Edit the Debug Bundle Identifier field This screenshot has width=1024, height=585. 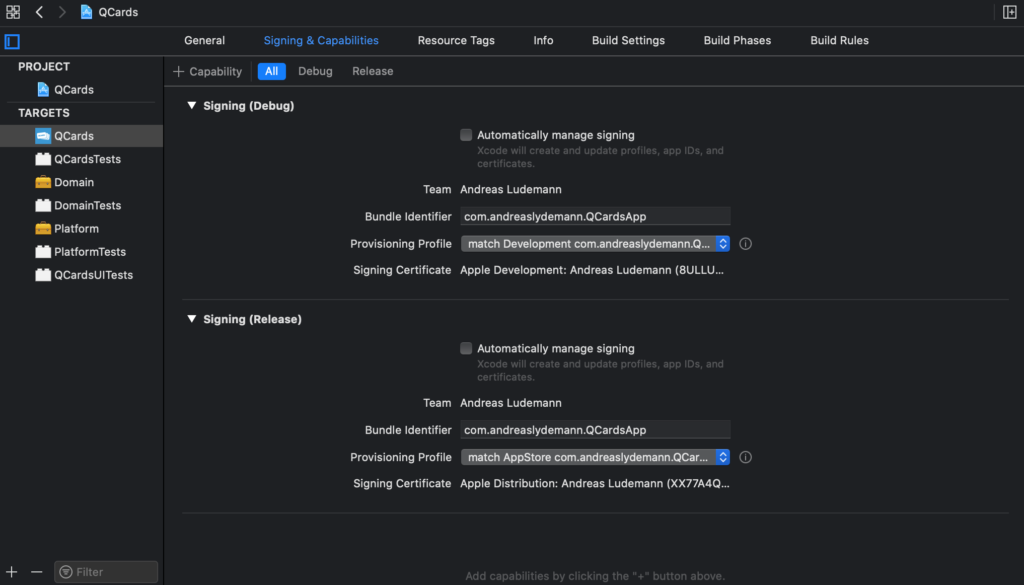pos(595,216)
